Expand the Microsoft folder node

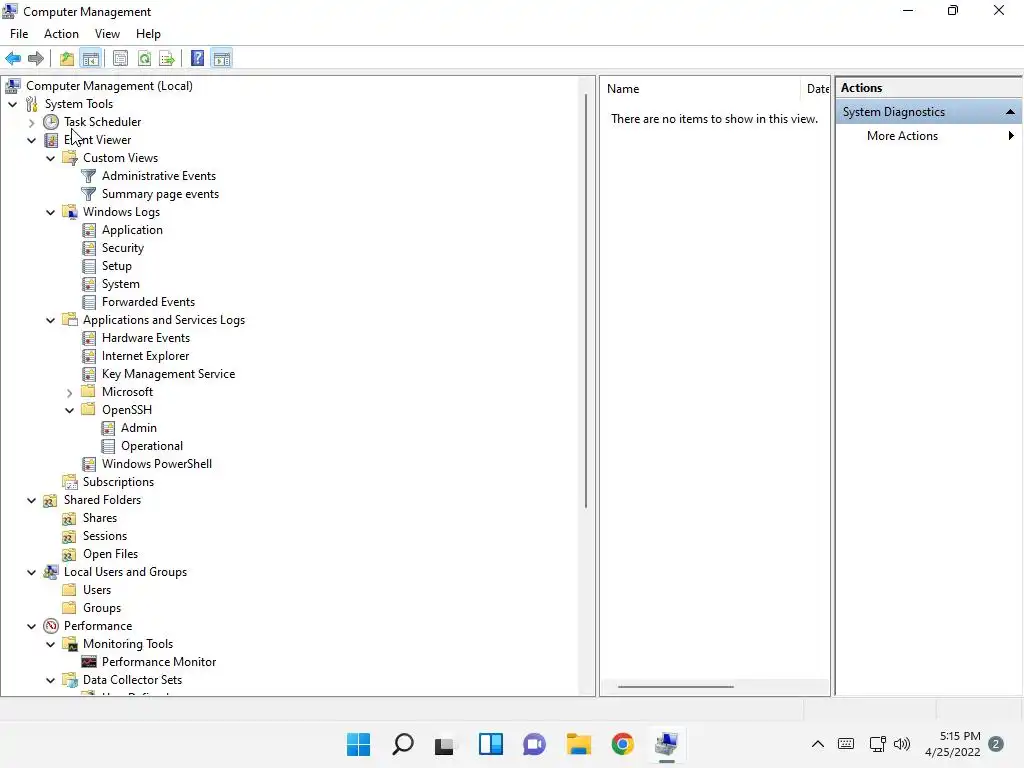tap(69, 392)
